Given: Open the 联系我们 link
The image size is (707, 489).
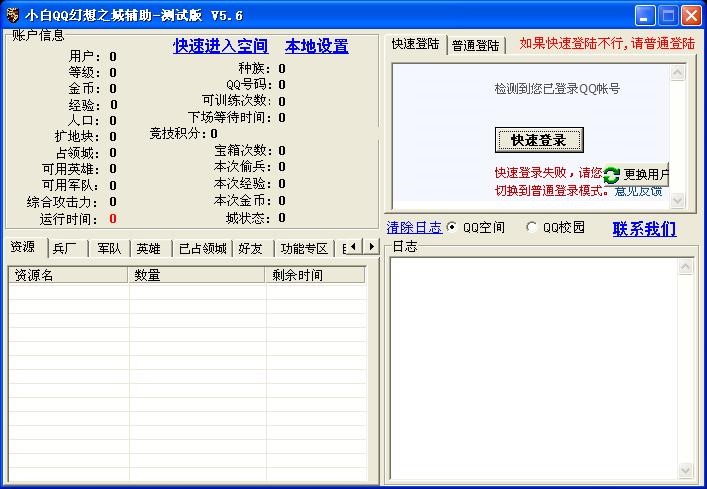Looking at the screenshot, I should coord(644,229).
